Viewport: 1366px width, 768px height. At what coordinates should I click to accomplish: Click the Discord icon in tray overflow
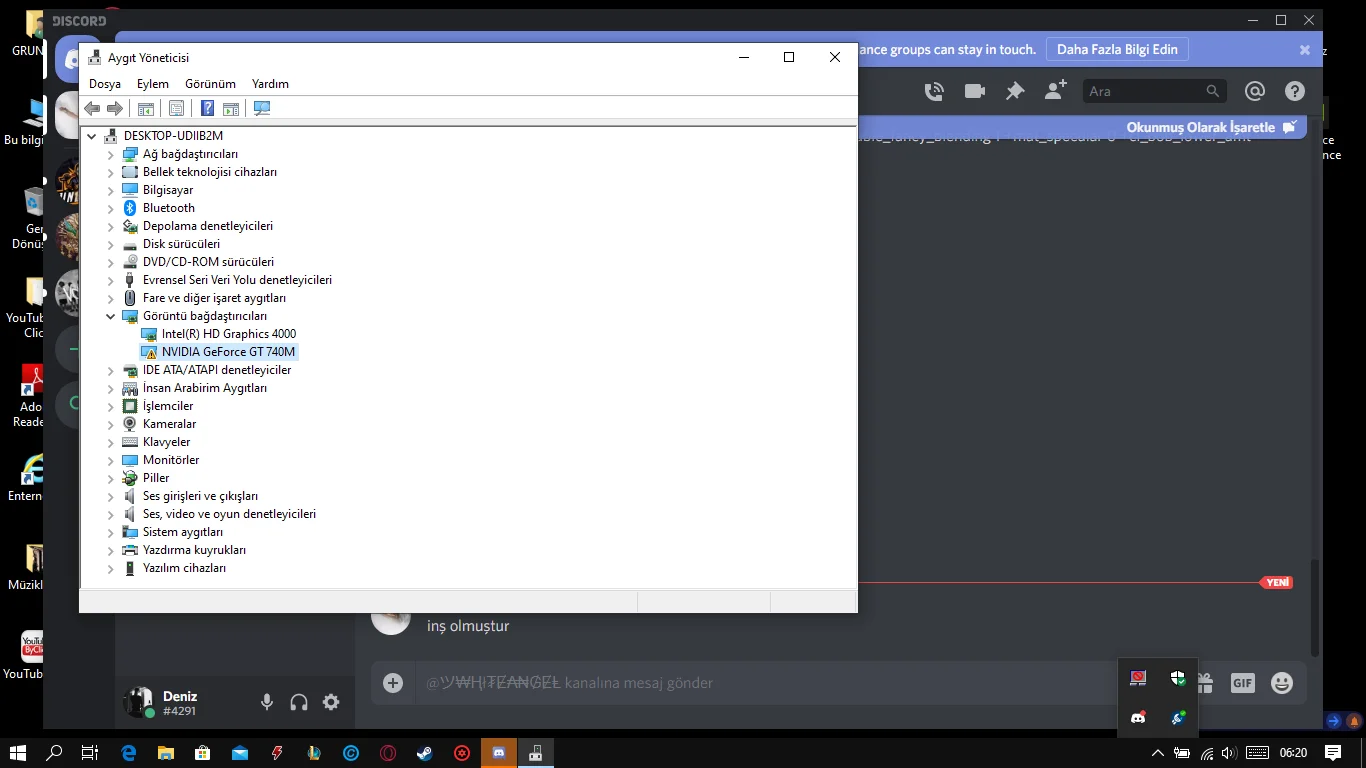[x=1138, y=718]
